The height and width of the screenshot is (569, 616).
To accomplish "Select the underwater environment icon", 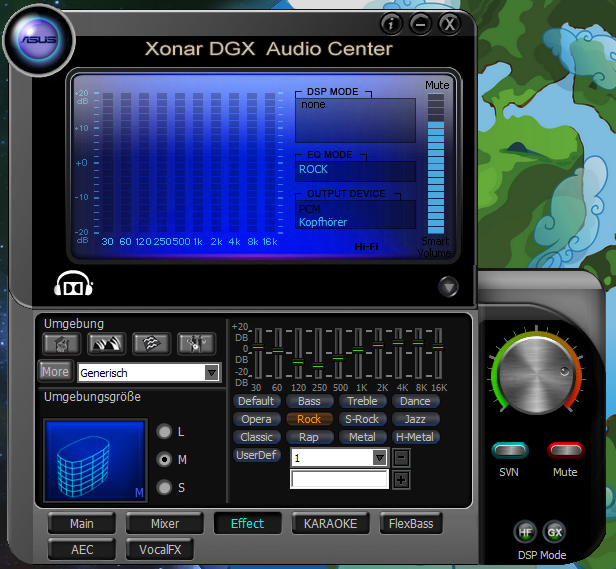I will 152,344.
